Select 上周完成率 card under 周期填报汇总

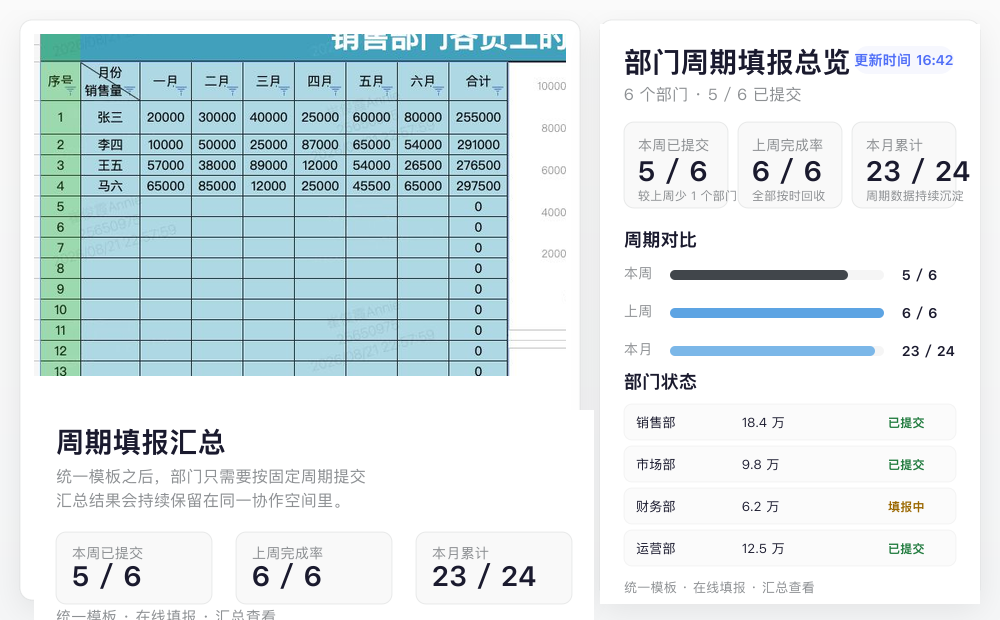(x=314, y=568)
